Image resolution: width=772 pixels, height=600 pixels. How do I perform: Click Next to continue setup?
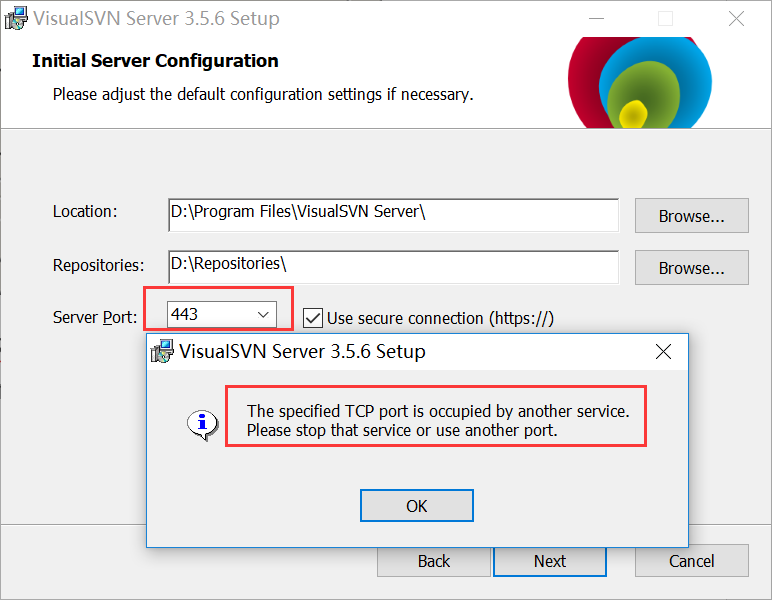pyautogui.click(x=550, y=561)
